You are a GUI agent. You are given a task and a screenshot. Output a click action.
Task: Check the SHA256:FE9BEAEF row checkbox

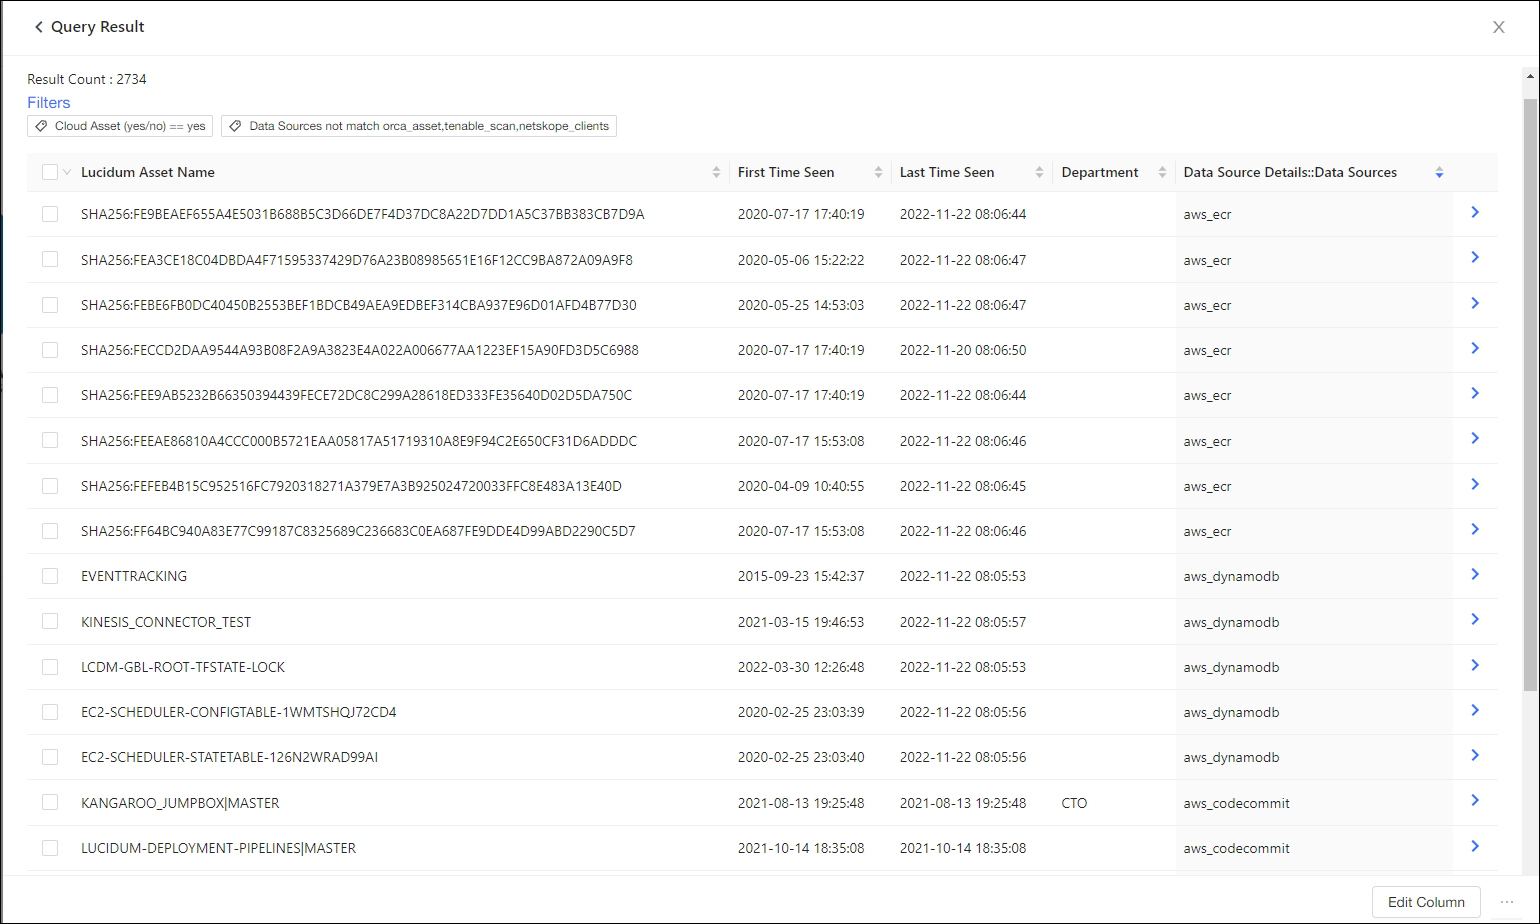(x=50, y=214)
